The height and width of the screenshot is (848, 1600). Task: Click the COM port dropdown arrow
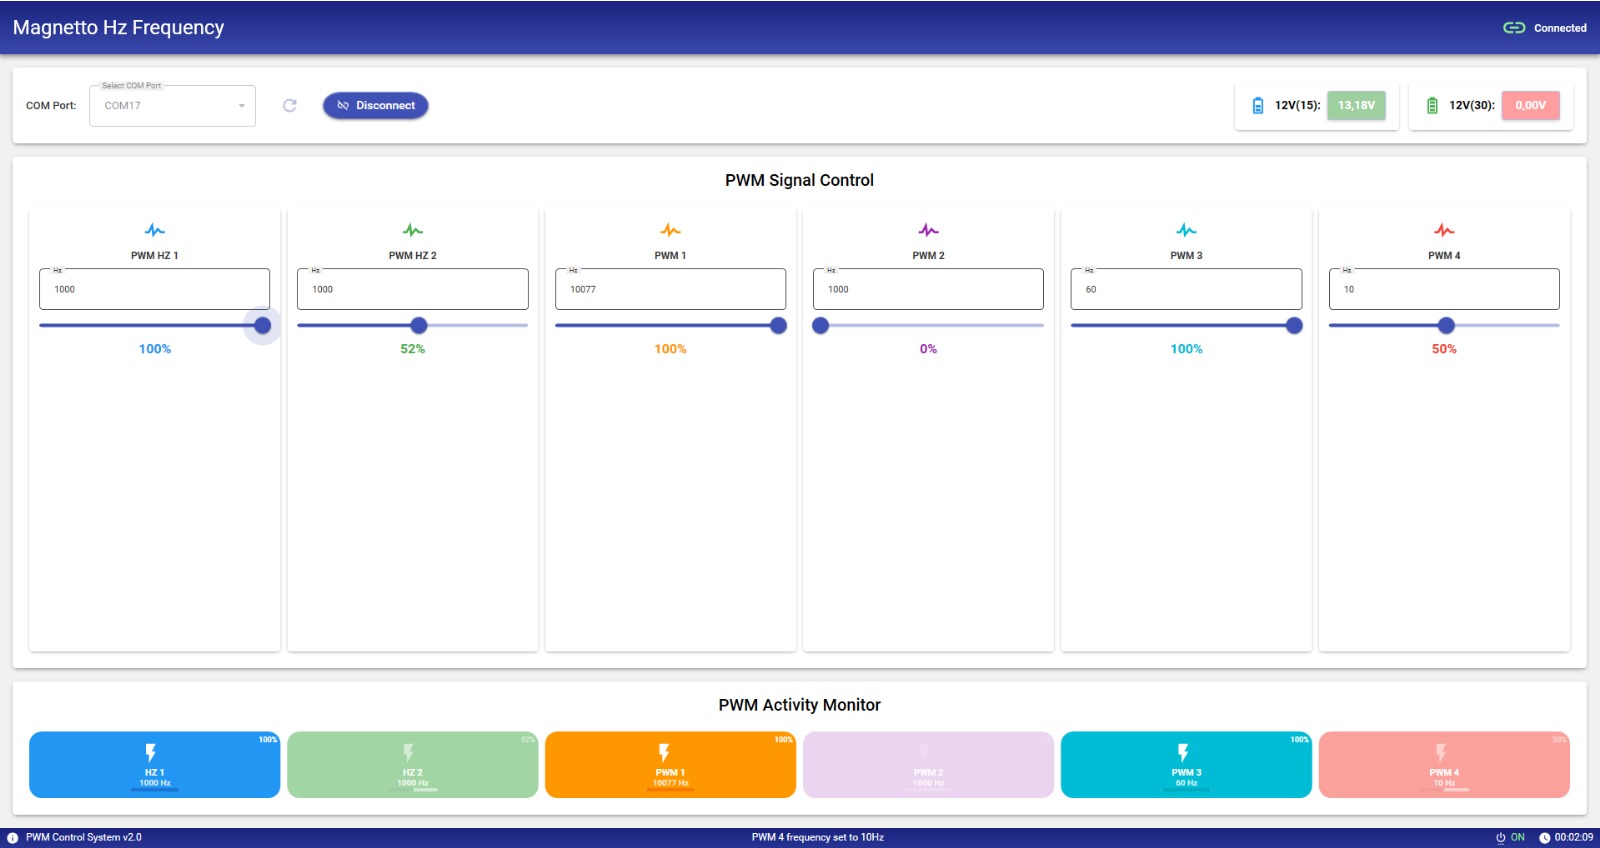coord(241,106)
